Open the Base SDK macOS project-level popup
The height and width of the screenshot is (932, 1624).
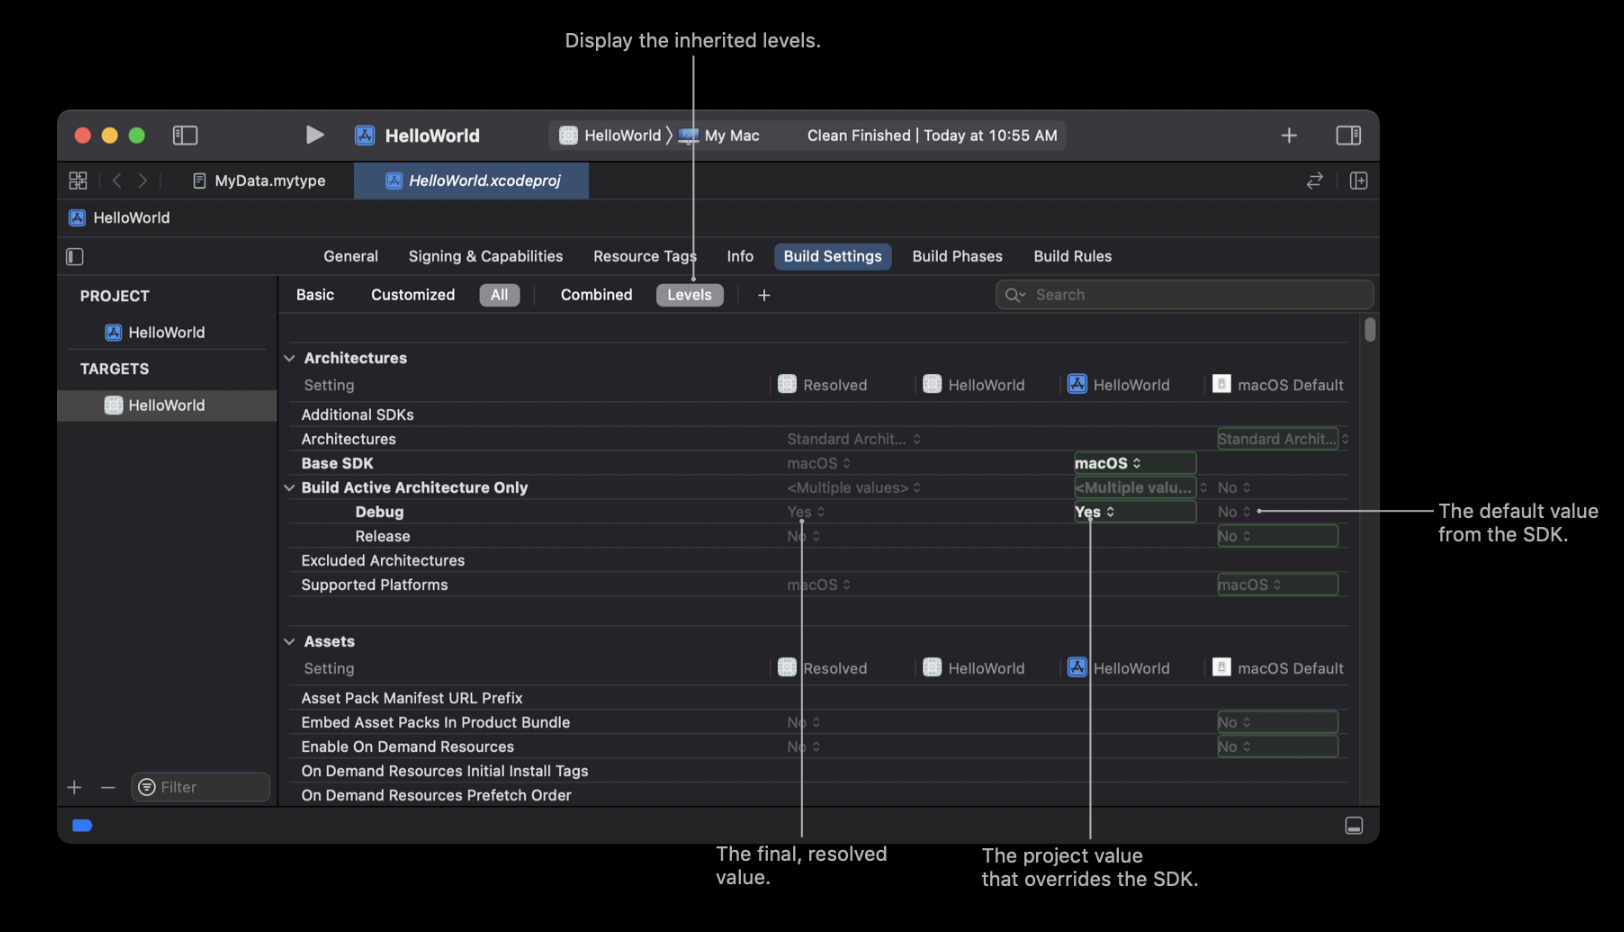(x=1134, y=463)
